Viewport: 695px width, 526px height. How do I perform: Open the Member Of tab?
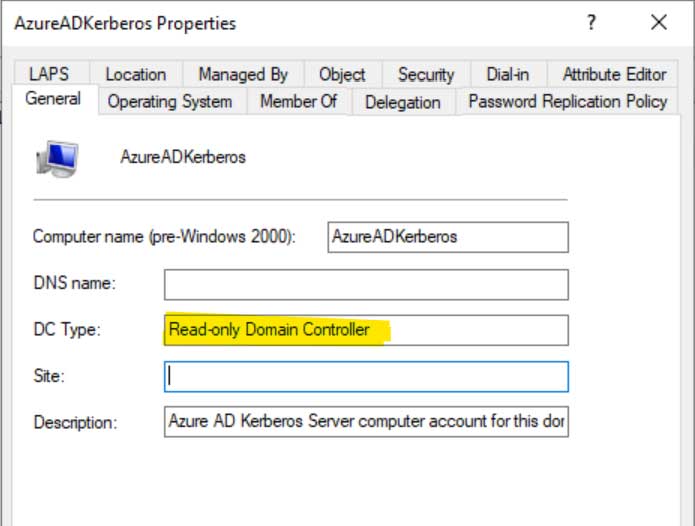click(298, 101)
